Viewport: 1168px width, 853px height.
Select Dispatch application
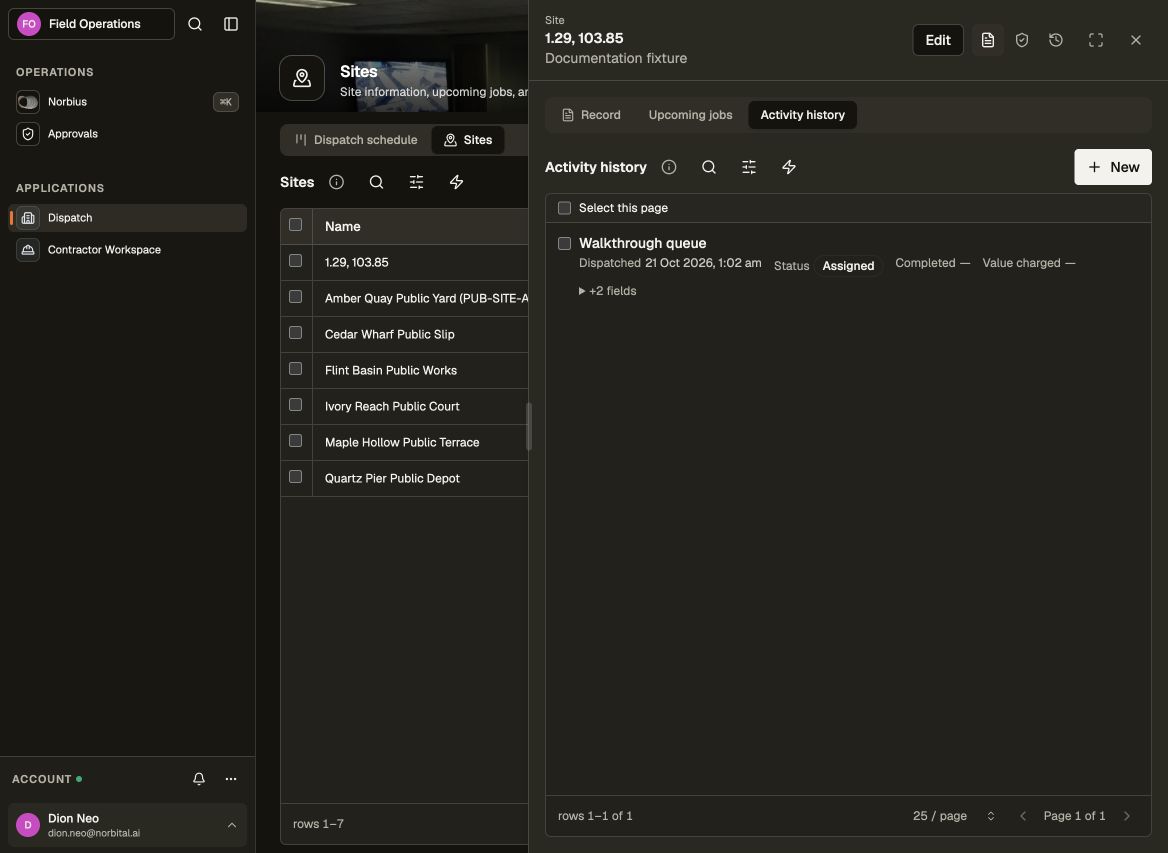pyautogui.click(x=127, y=218)
